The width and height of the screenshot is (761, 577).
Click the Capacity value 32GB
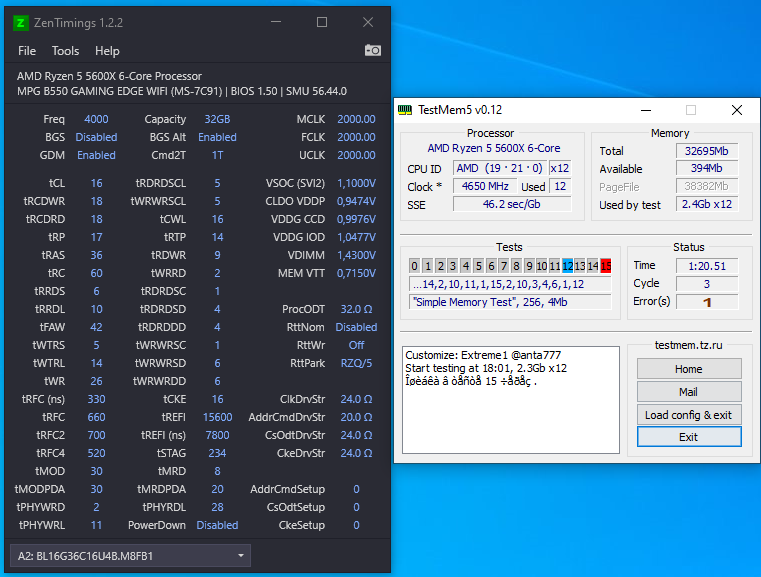tap(217, 119)
